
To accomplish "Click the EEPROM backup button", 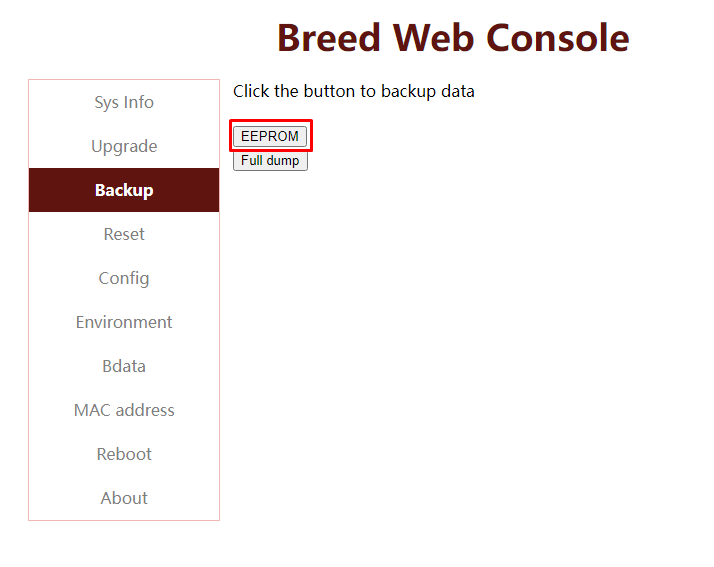I will (x=270, y=136).
